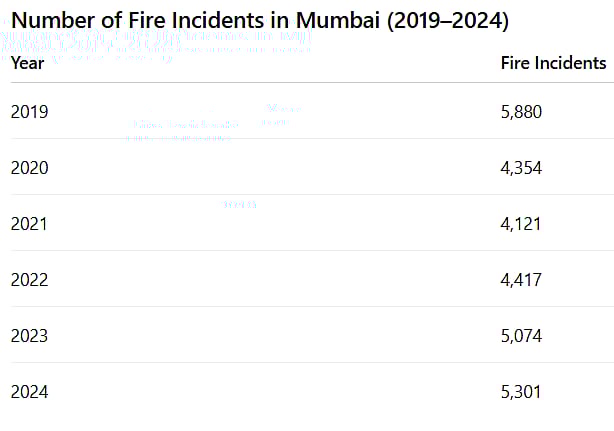Select the Fire Incidents column header
This screenshot has width=614, height=431.
tap(553, 63)
